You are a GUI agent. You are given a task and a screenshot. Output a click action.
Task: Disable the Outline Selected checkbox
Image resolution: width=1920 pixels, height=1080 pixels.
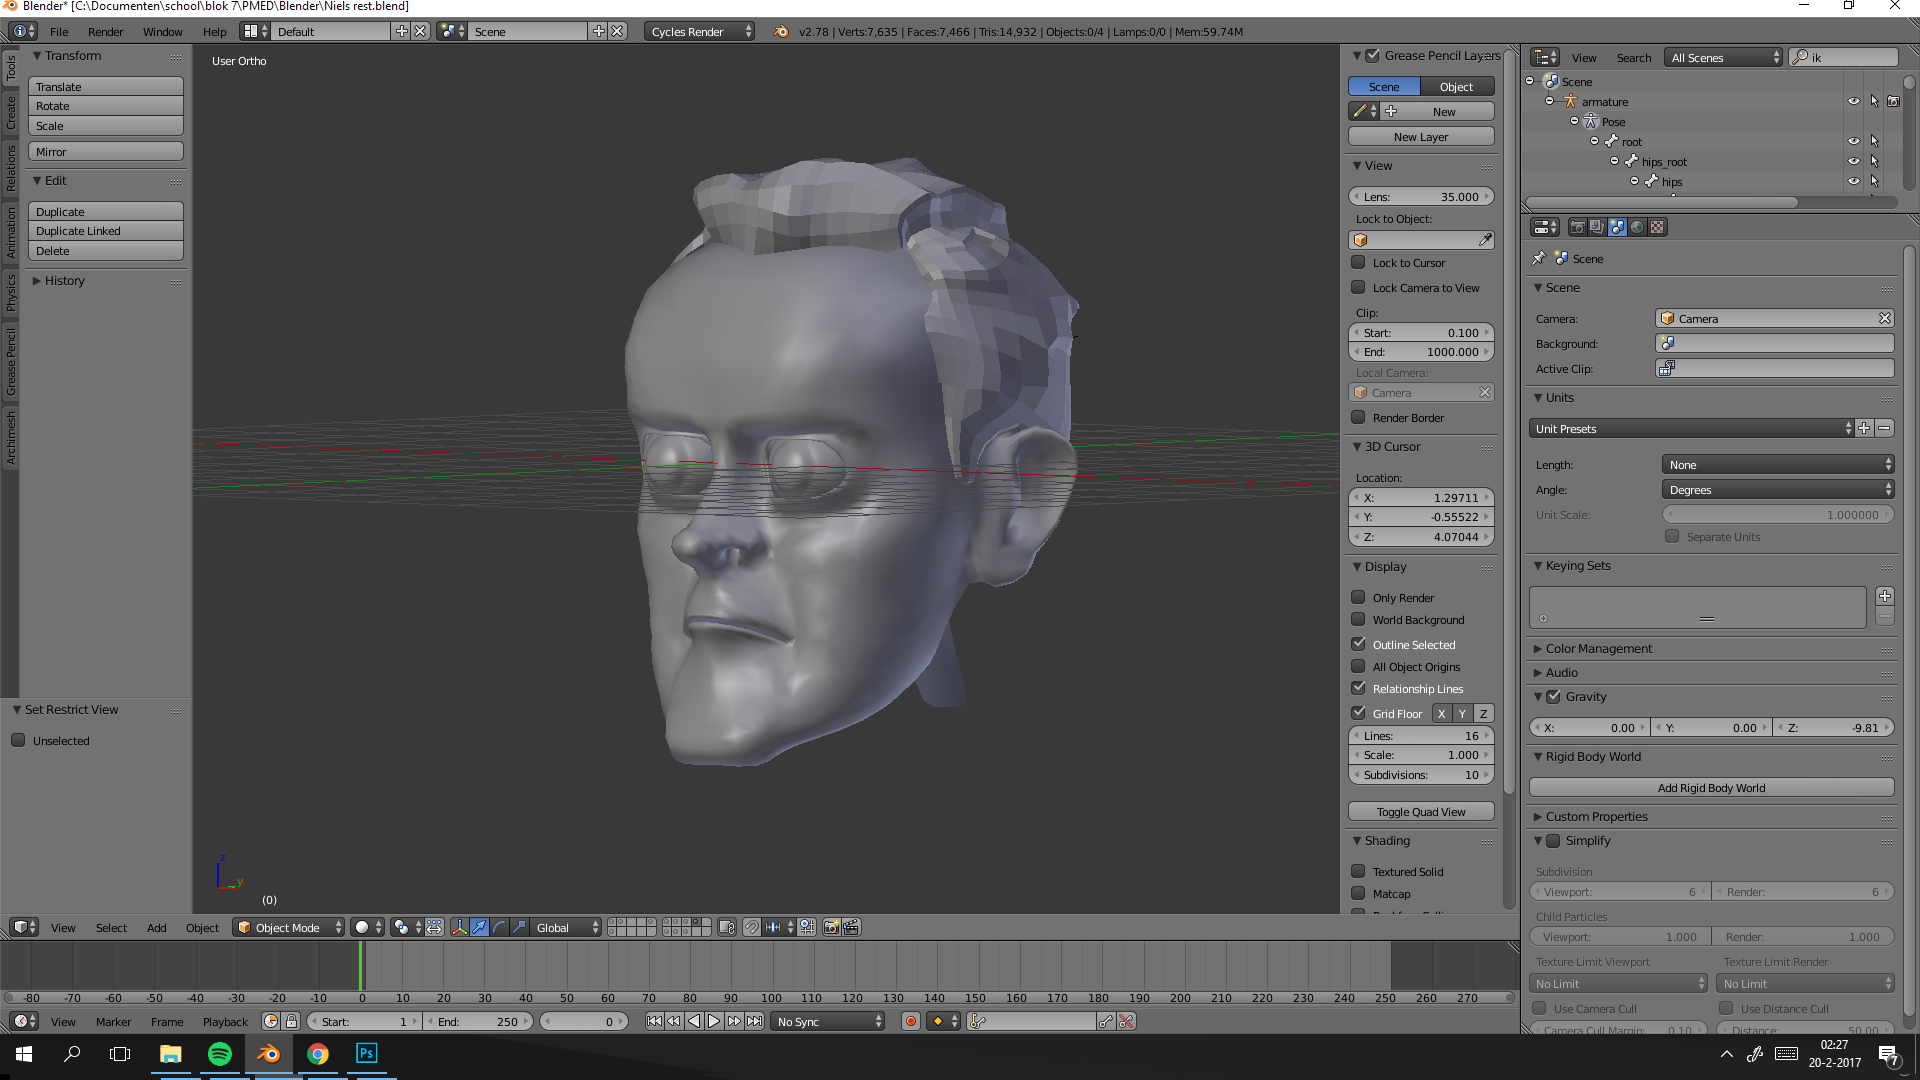tap(1358, 644)
